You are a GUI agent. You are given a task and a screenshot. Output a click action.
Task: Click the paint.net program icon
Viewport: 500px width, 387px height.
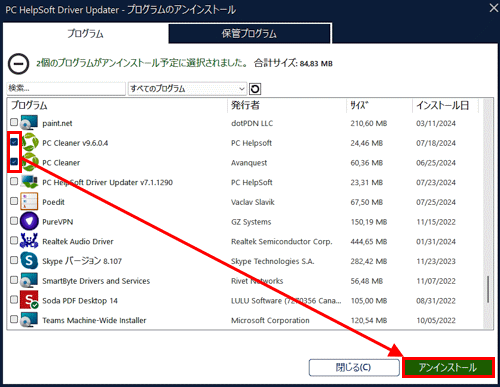(x=29, y=123)
